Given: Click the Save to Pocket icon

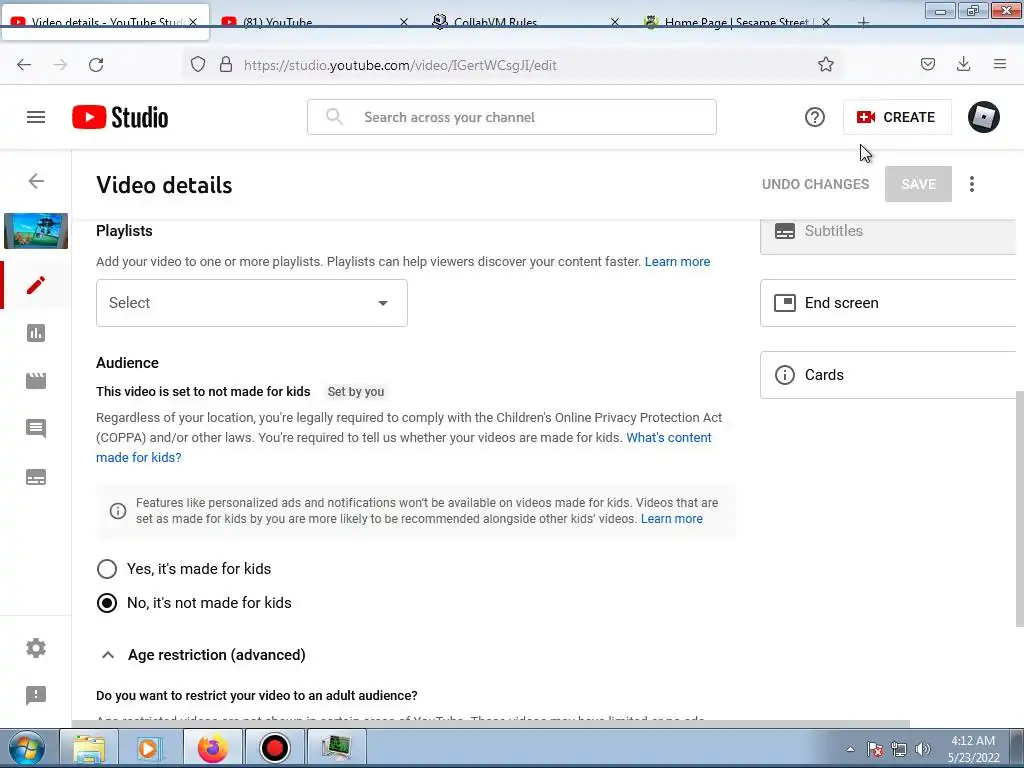Looking at the screenshot, I should (928, 65).
